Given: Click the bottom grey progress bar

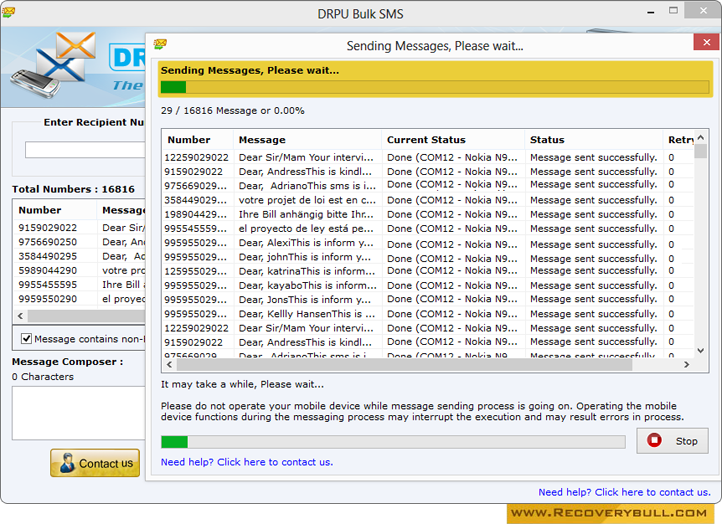Looking at the screenshot, I should pyautogui.click(x=393, y=442).
